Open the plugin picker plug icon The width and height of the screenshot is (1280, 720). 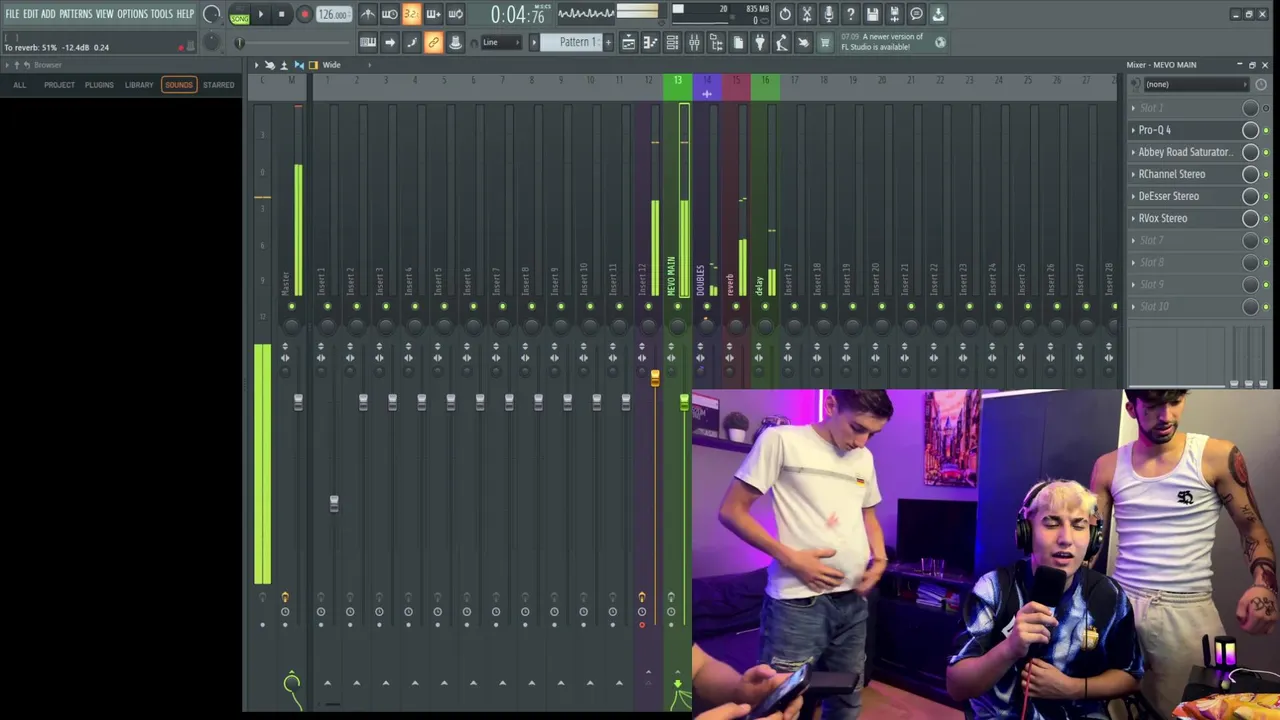coord(760,42)
